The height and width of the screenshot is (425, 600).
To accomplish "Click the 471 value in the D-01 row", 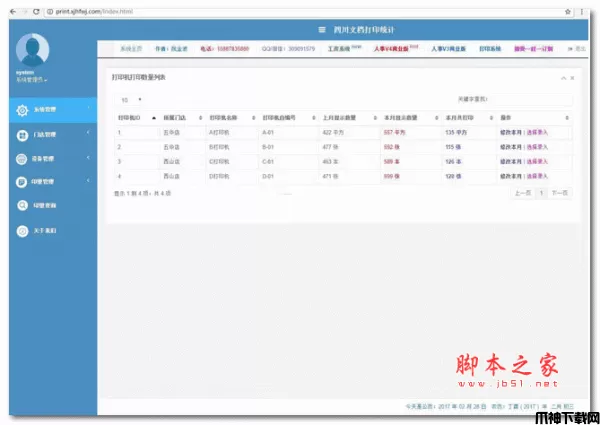I will tap(330, 176).
